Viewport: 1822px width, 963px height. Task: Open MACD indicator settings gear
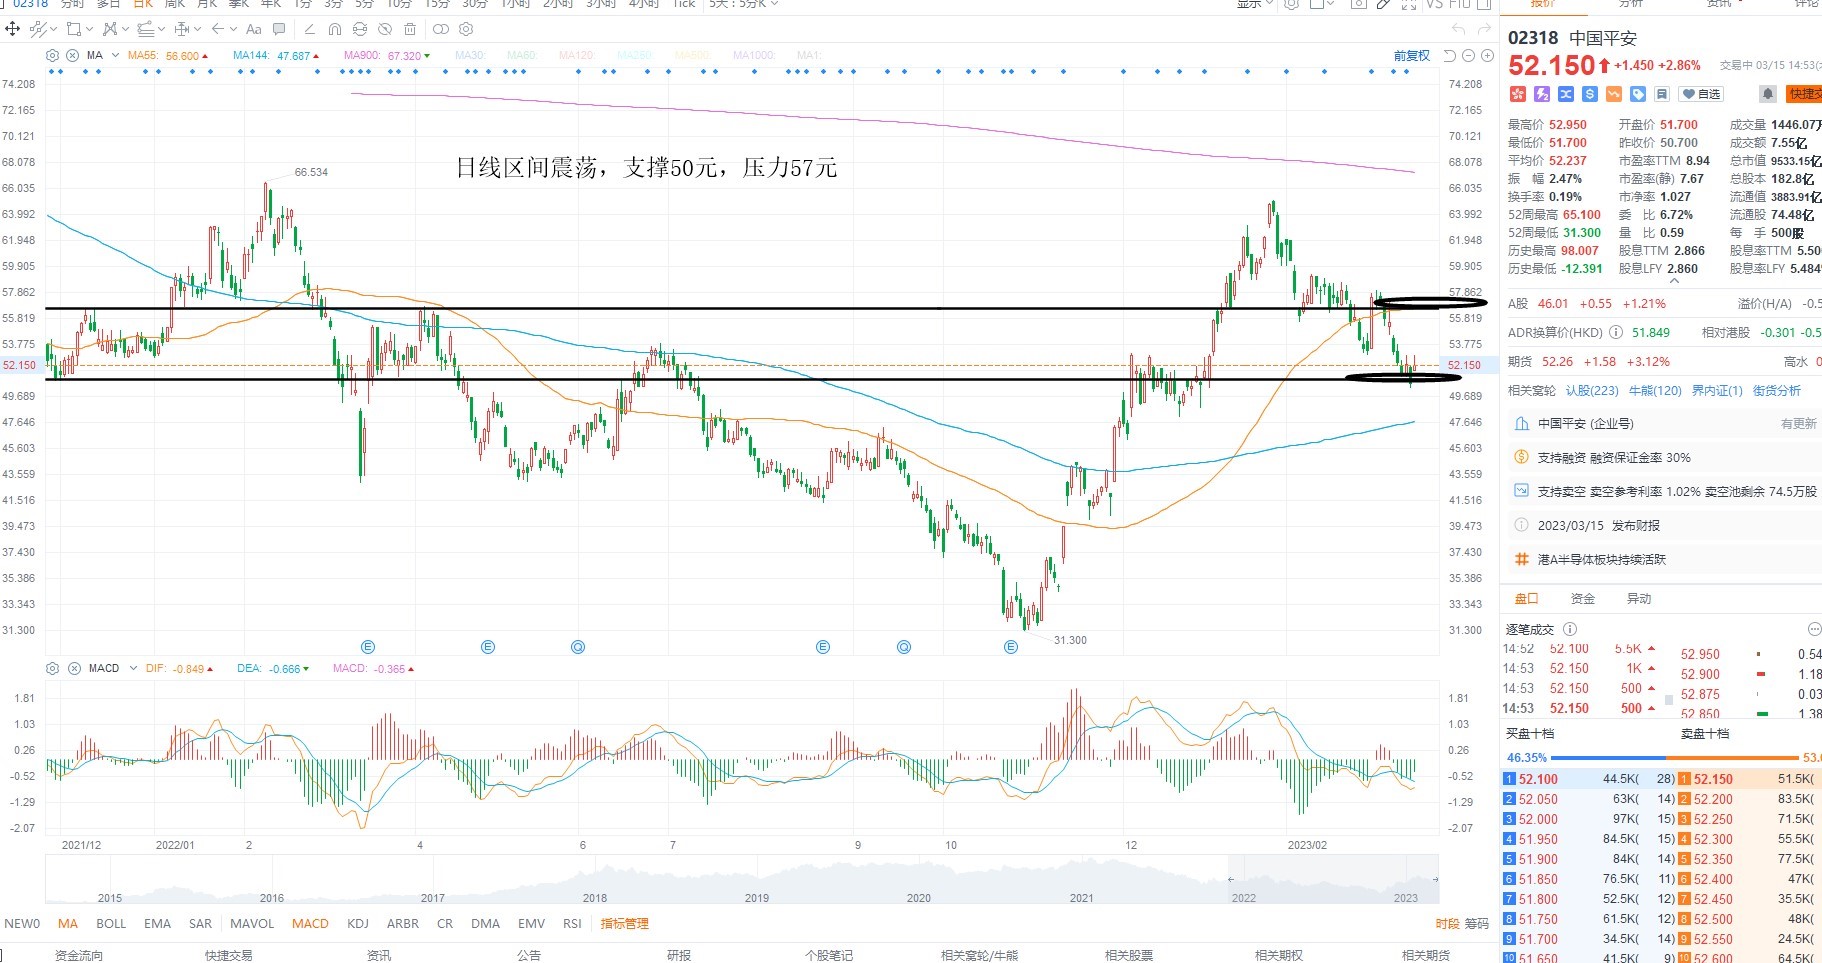click(x=53, y=668)
